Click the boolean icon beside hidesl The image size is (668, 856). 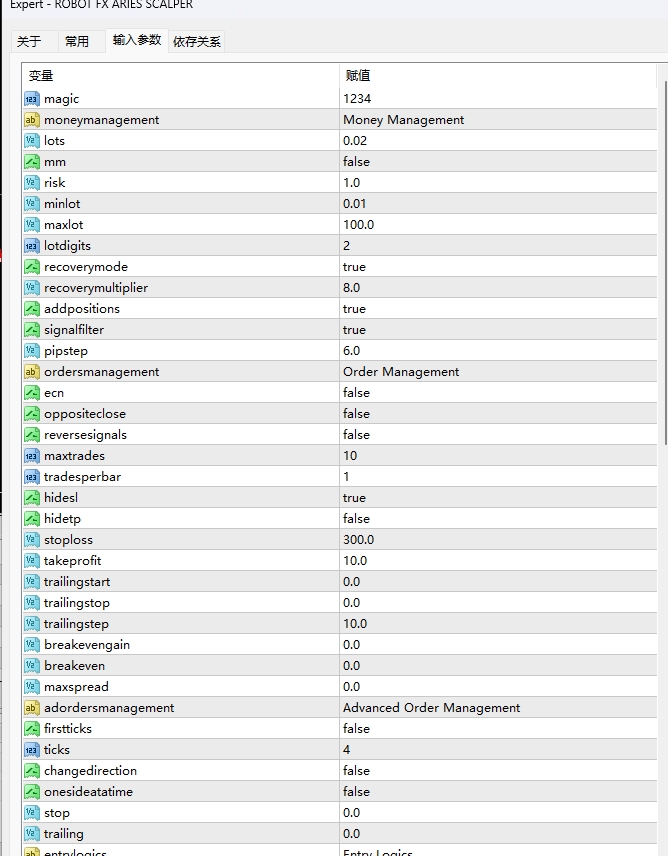[31, 498]
